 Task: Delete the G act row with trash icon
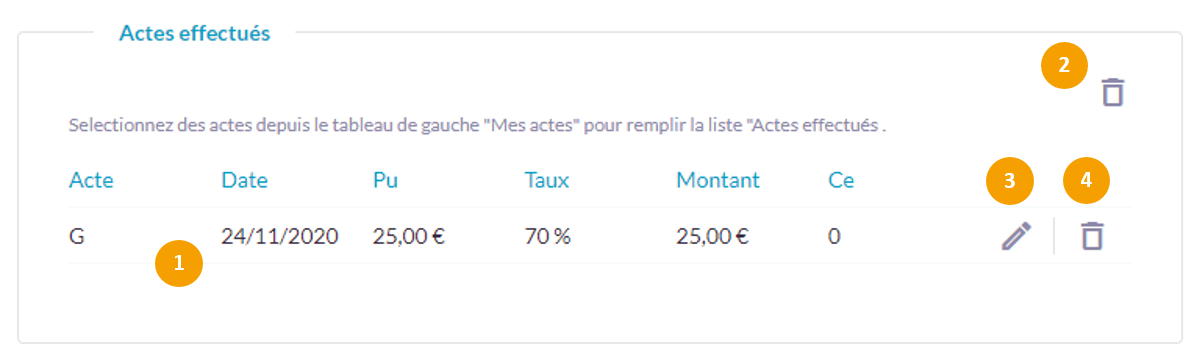1092,236
